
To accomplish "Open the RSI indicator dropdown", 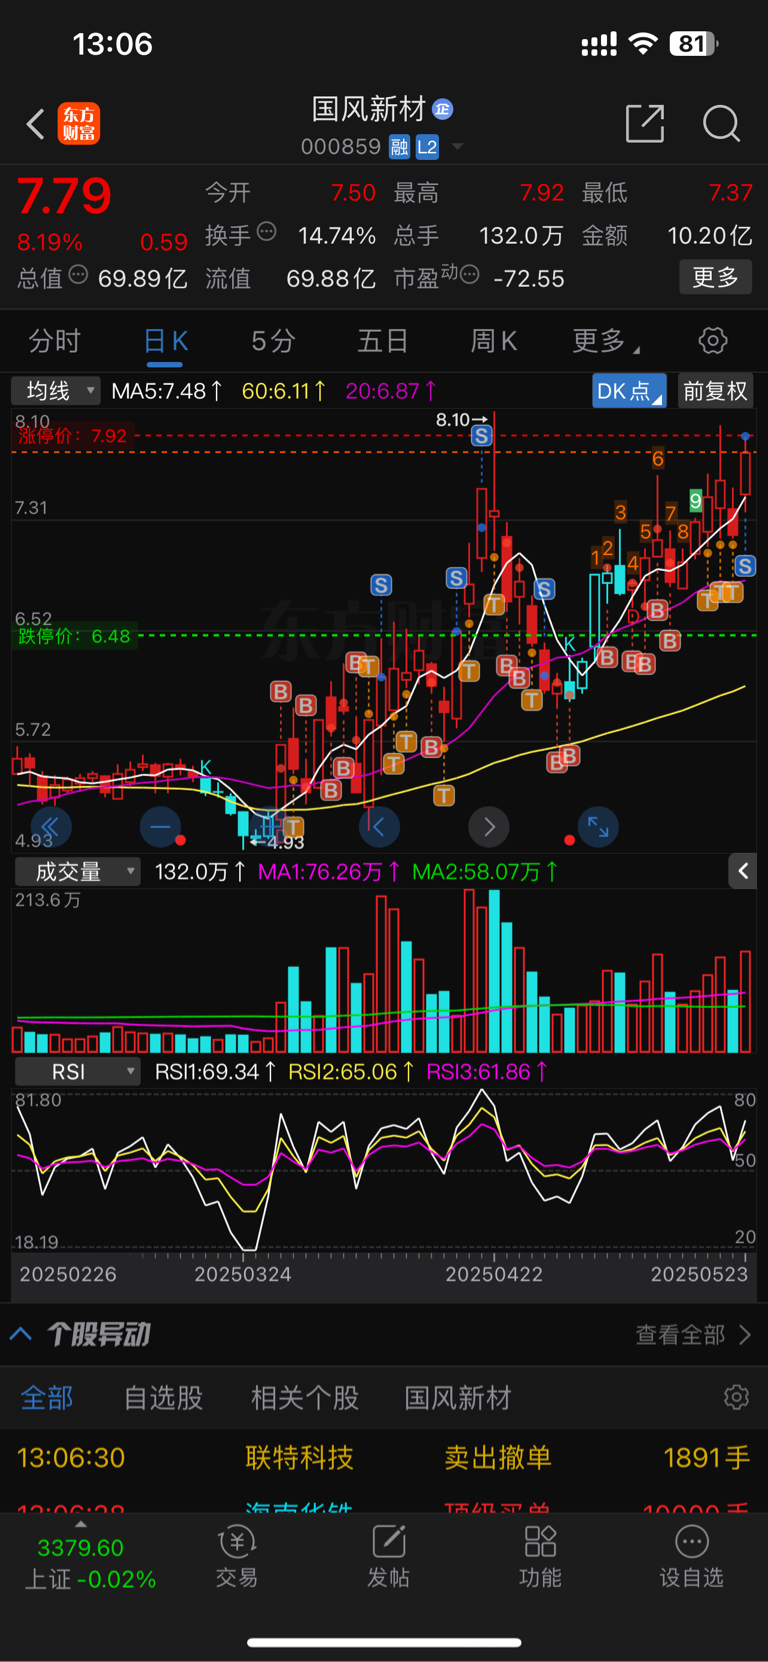I will (x=77, y=1072).
